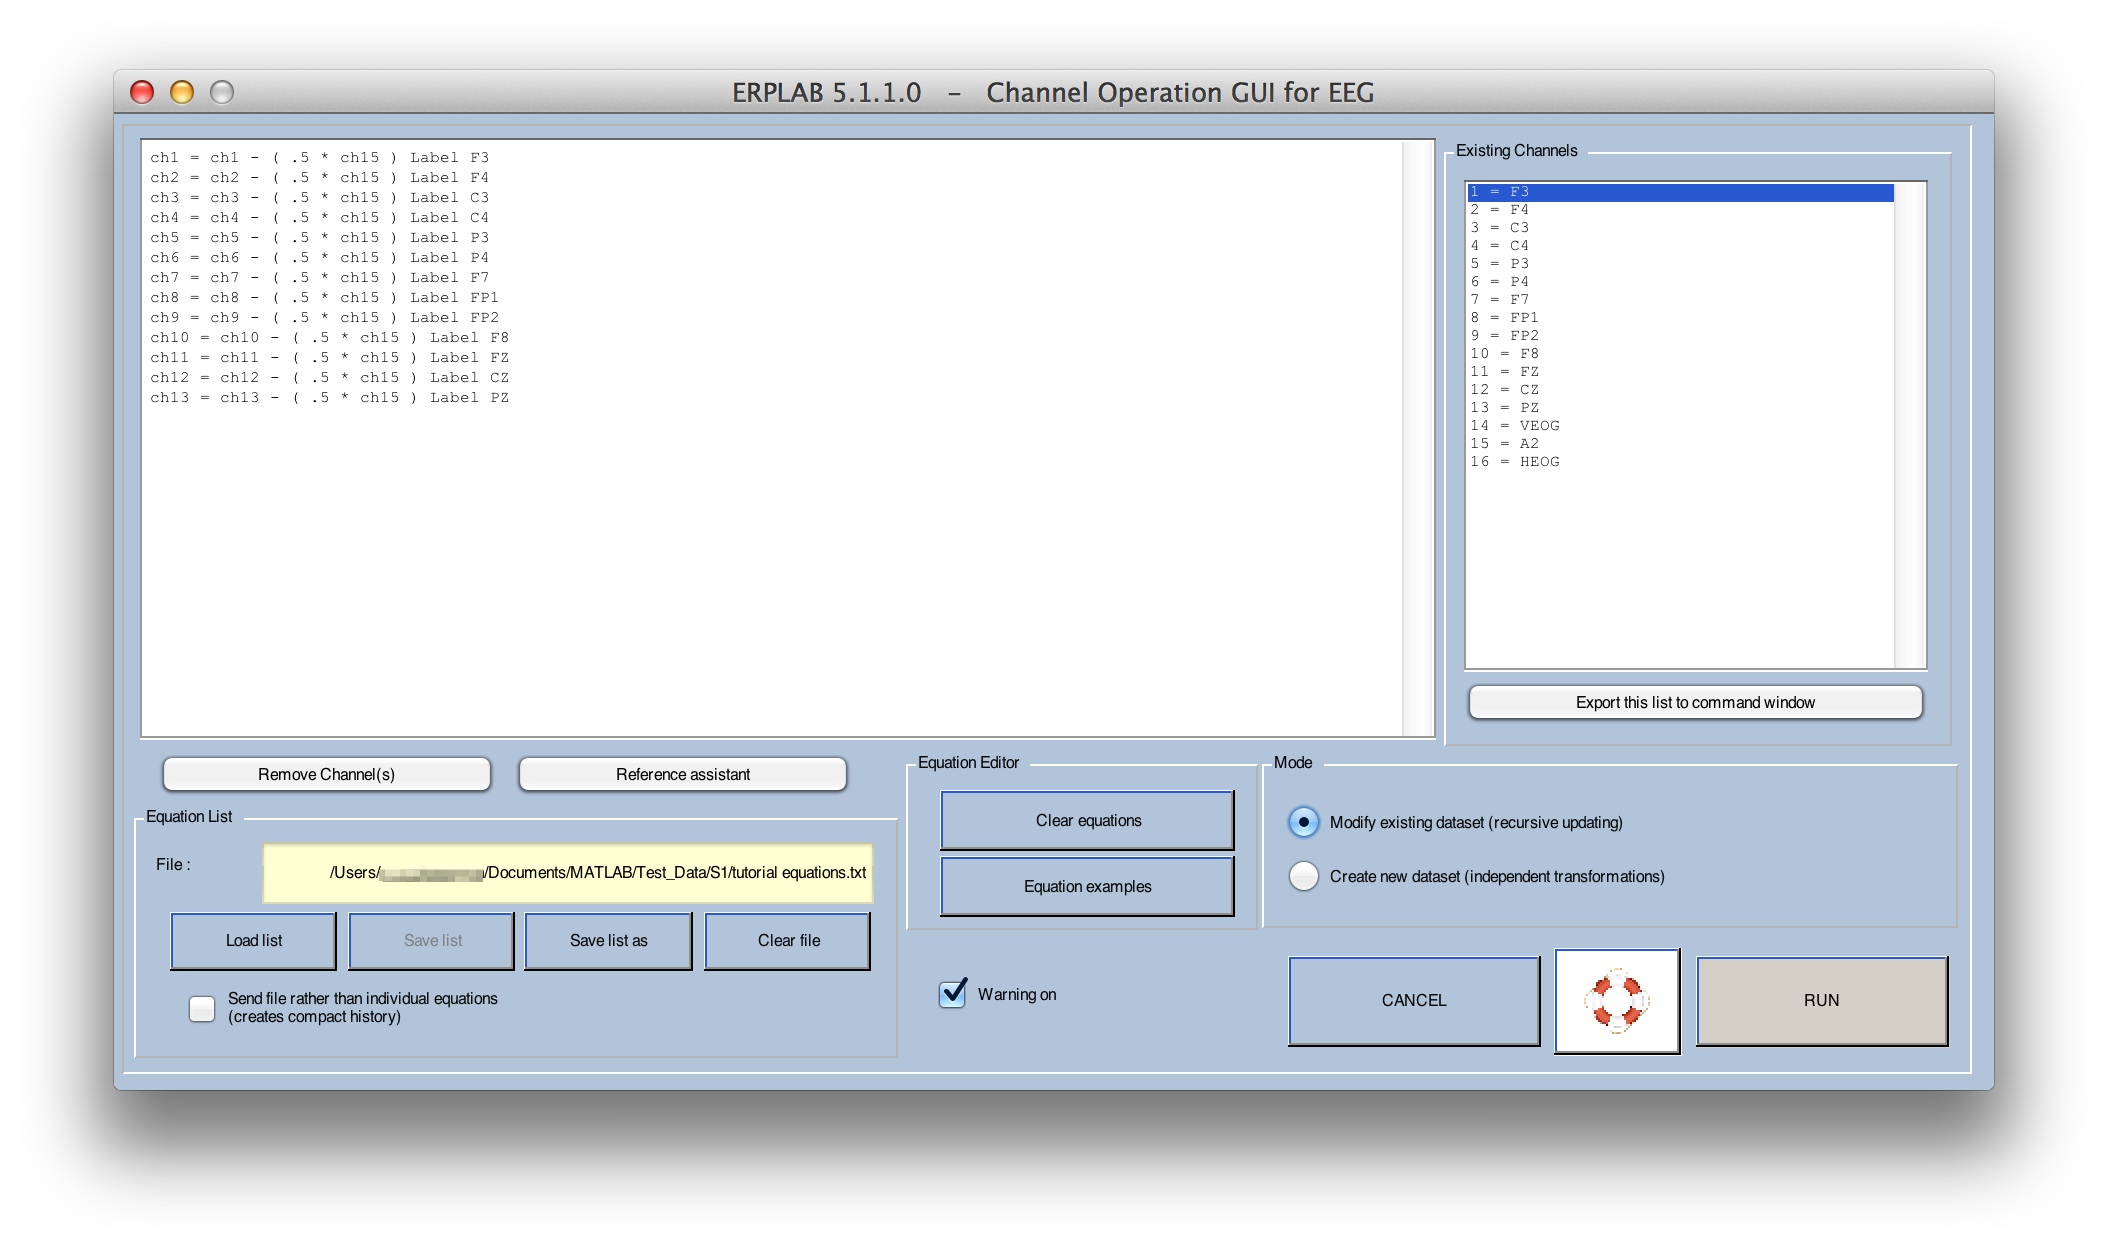Click the grayed Save list button
The height and width of the screenshot is (1248, 2108).
[x=432, y=940]
